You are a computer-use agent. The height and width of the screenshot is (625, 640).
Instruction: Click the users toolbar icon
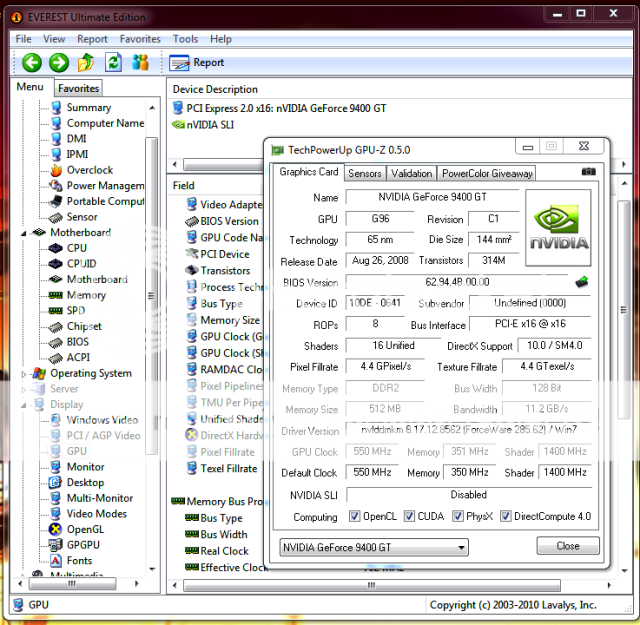tap(140, 62)
